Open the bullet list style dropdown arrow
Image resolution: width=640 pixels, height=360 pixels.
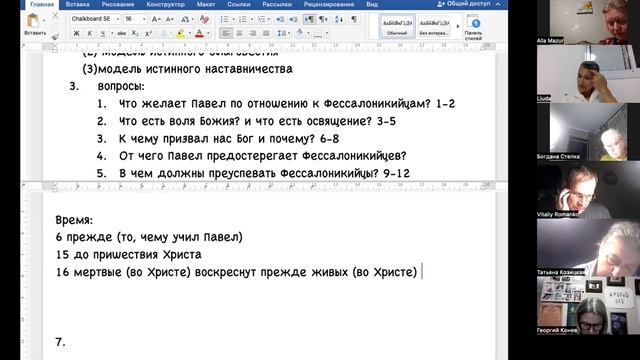pyautogui.click(x=233, y=19)
